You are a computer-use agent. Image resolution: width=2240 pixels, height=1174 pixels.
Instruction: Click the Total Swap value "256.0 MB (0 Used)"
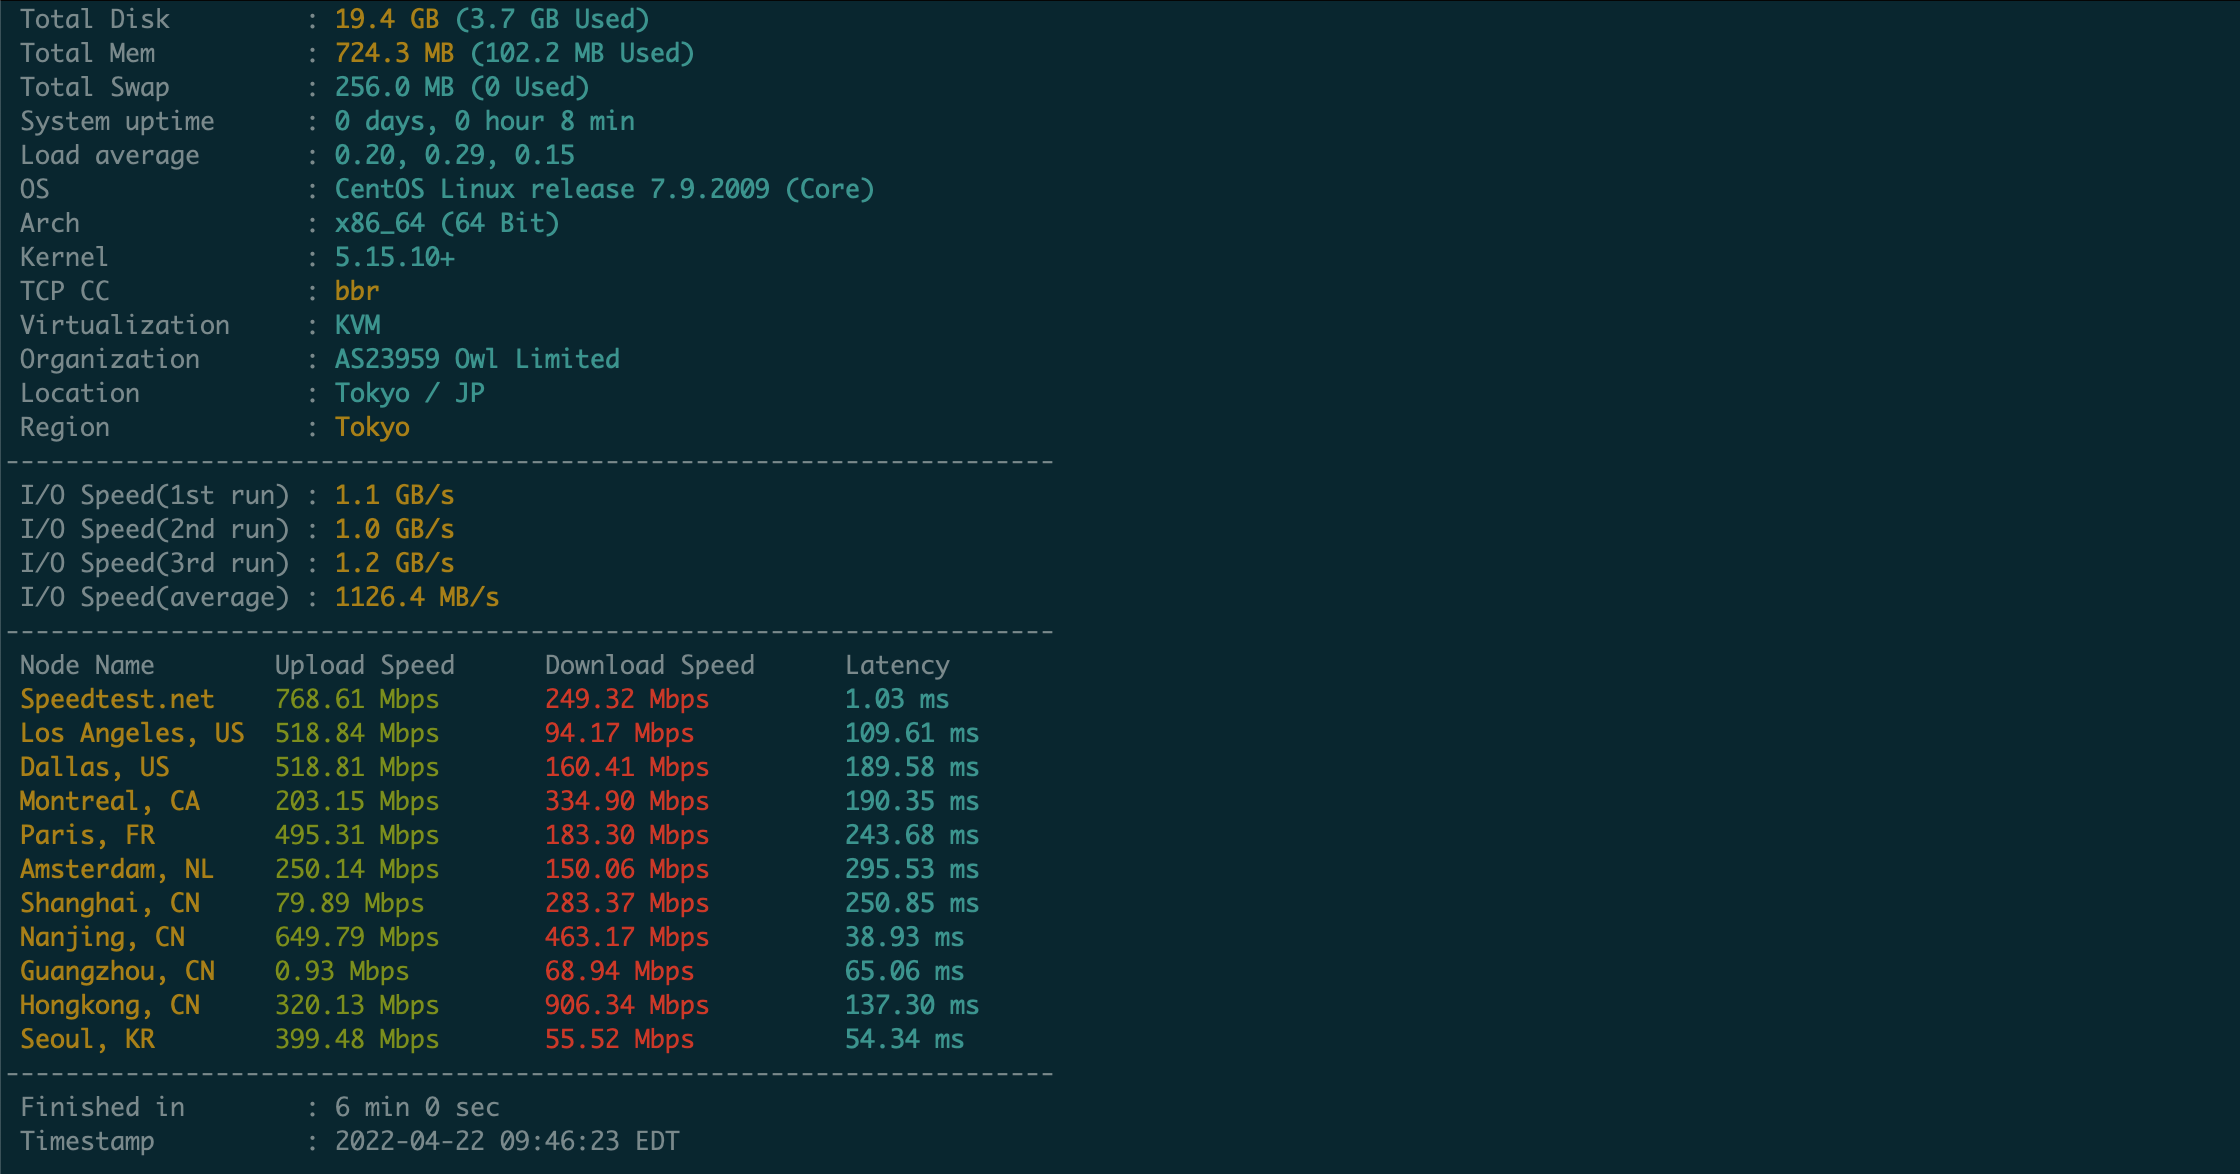[x=462, y=87]
